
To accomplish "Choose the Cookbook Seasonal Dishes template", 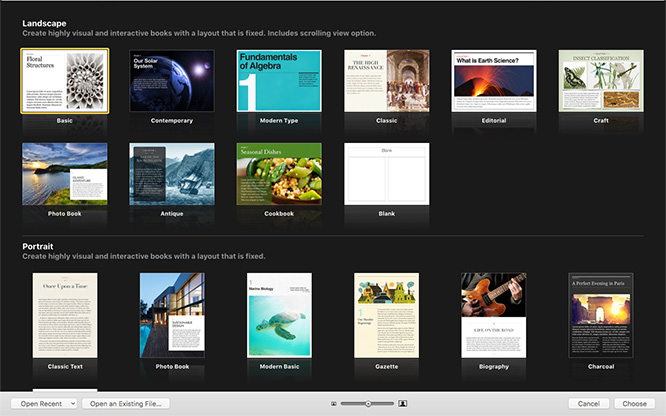I will click(x=279, y=173).
